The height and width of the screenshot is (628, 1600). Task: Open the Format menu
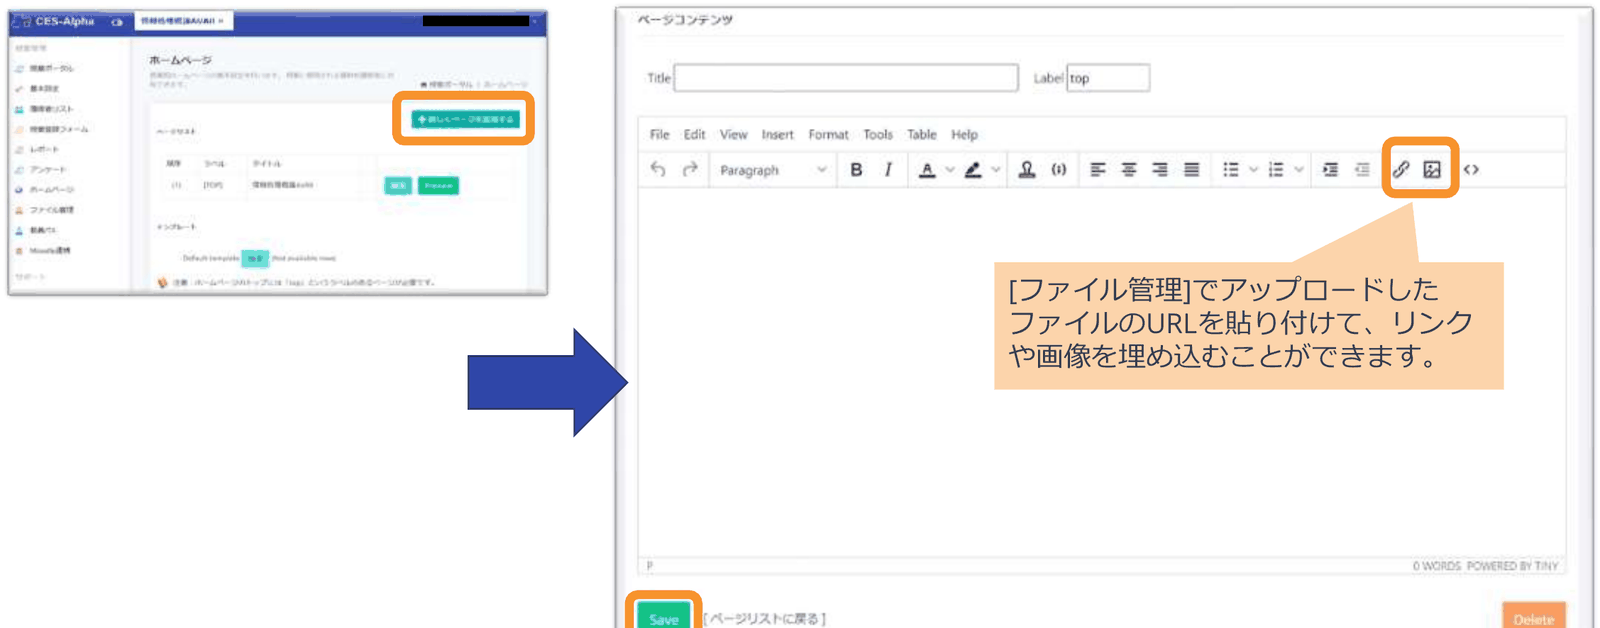(828, 135)
